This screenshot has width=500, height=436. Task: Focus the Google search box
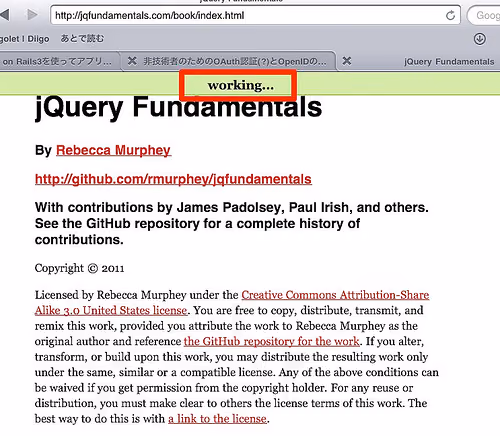[484, 15]
